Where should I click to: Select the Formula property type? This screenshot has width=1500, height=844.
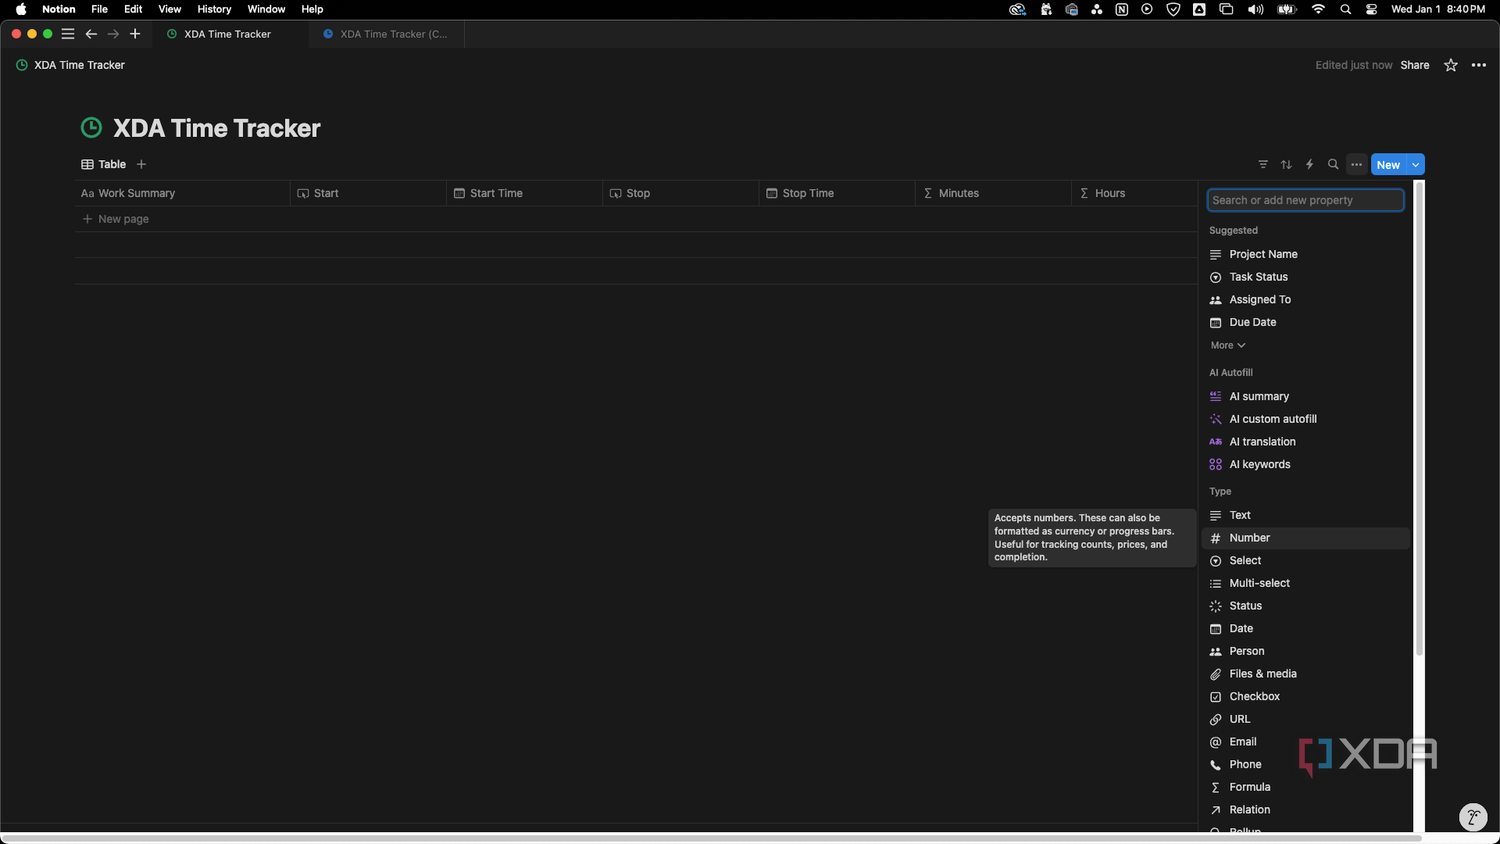pyautogui.click(x=1305, y=787)
